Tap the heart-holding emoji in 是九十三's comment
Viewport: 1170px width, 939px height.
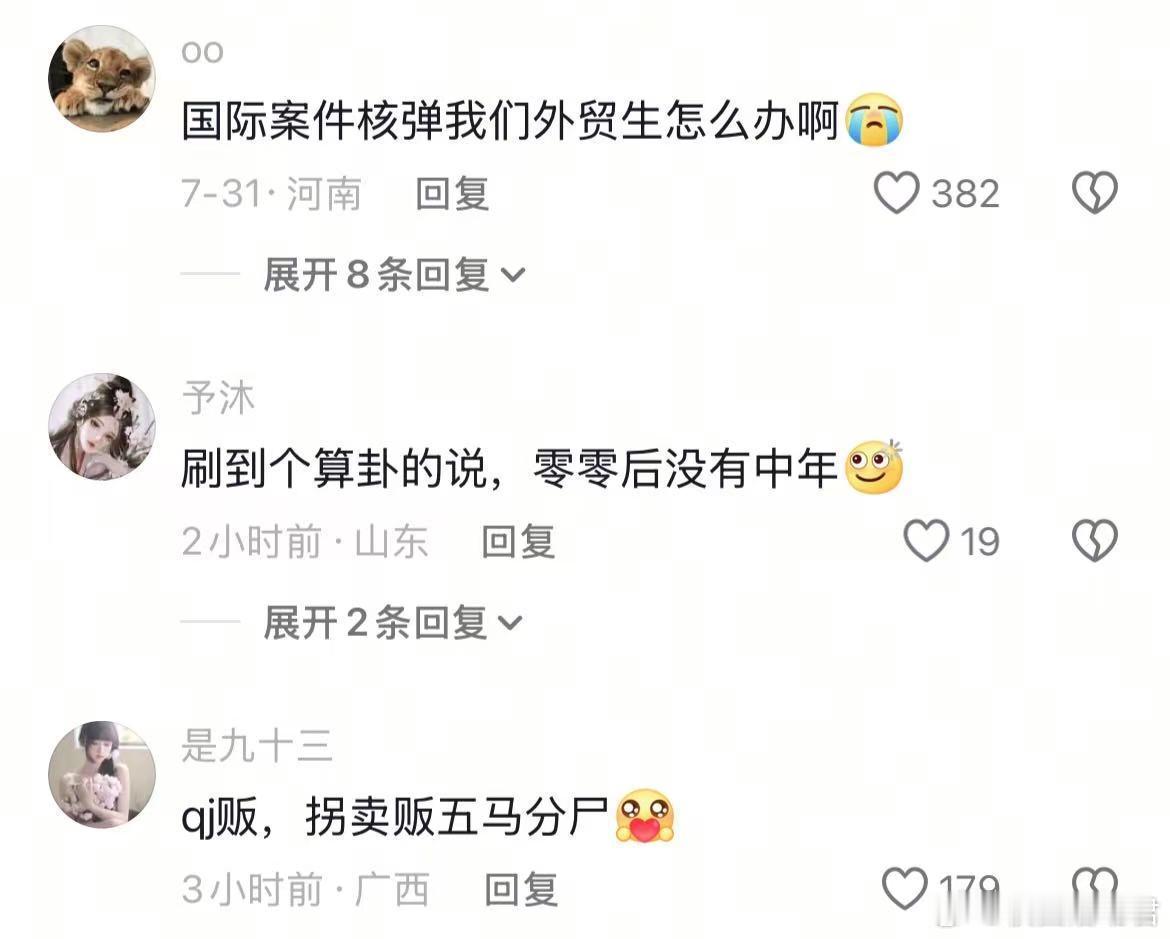pos(645,817)
